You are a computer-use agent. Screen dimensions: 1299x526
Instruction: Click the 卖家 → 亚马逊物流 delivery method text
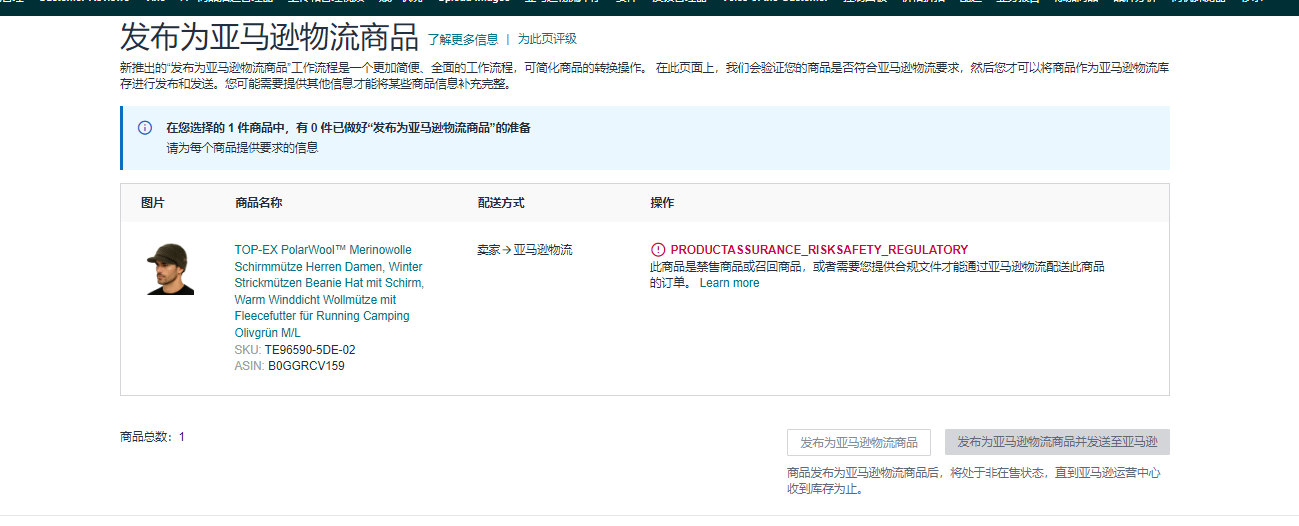coord(525,250)
